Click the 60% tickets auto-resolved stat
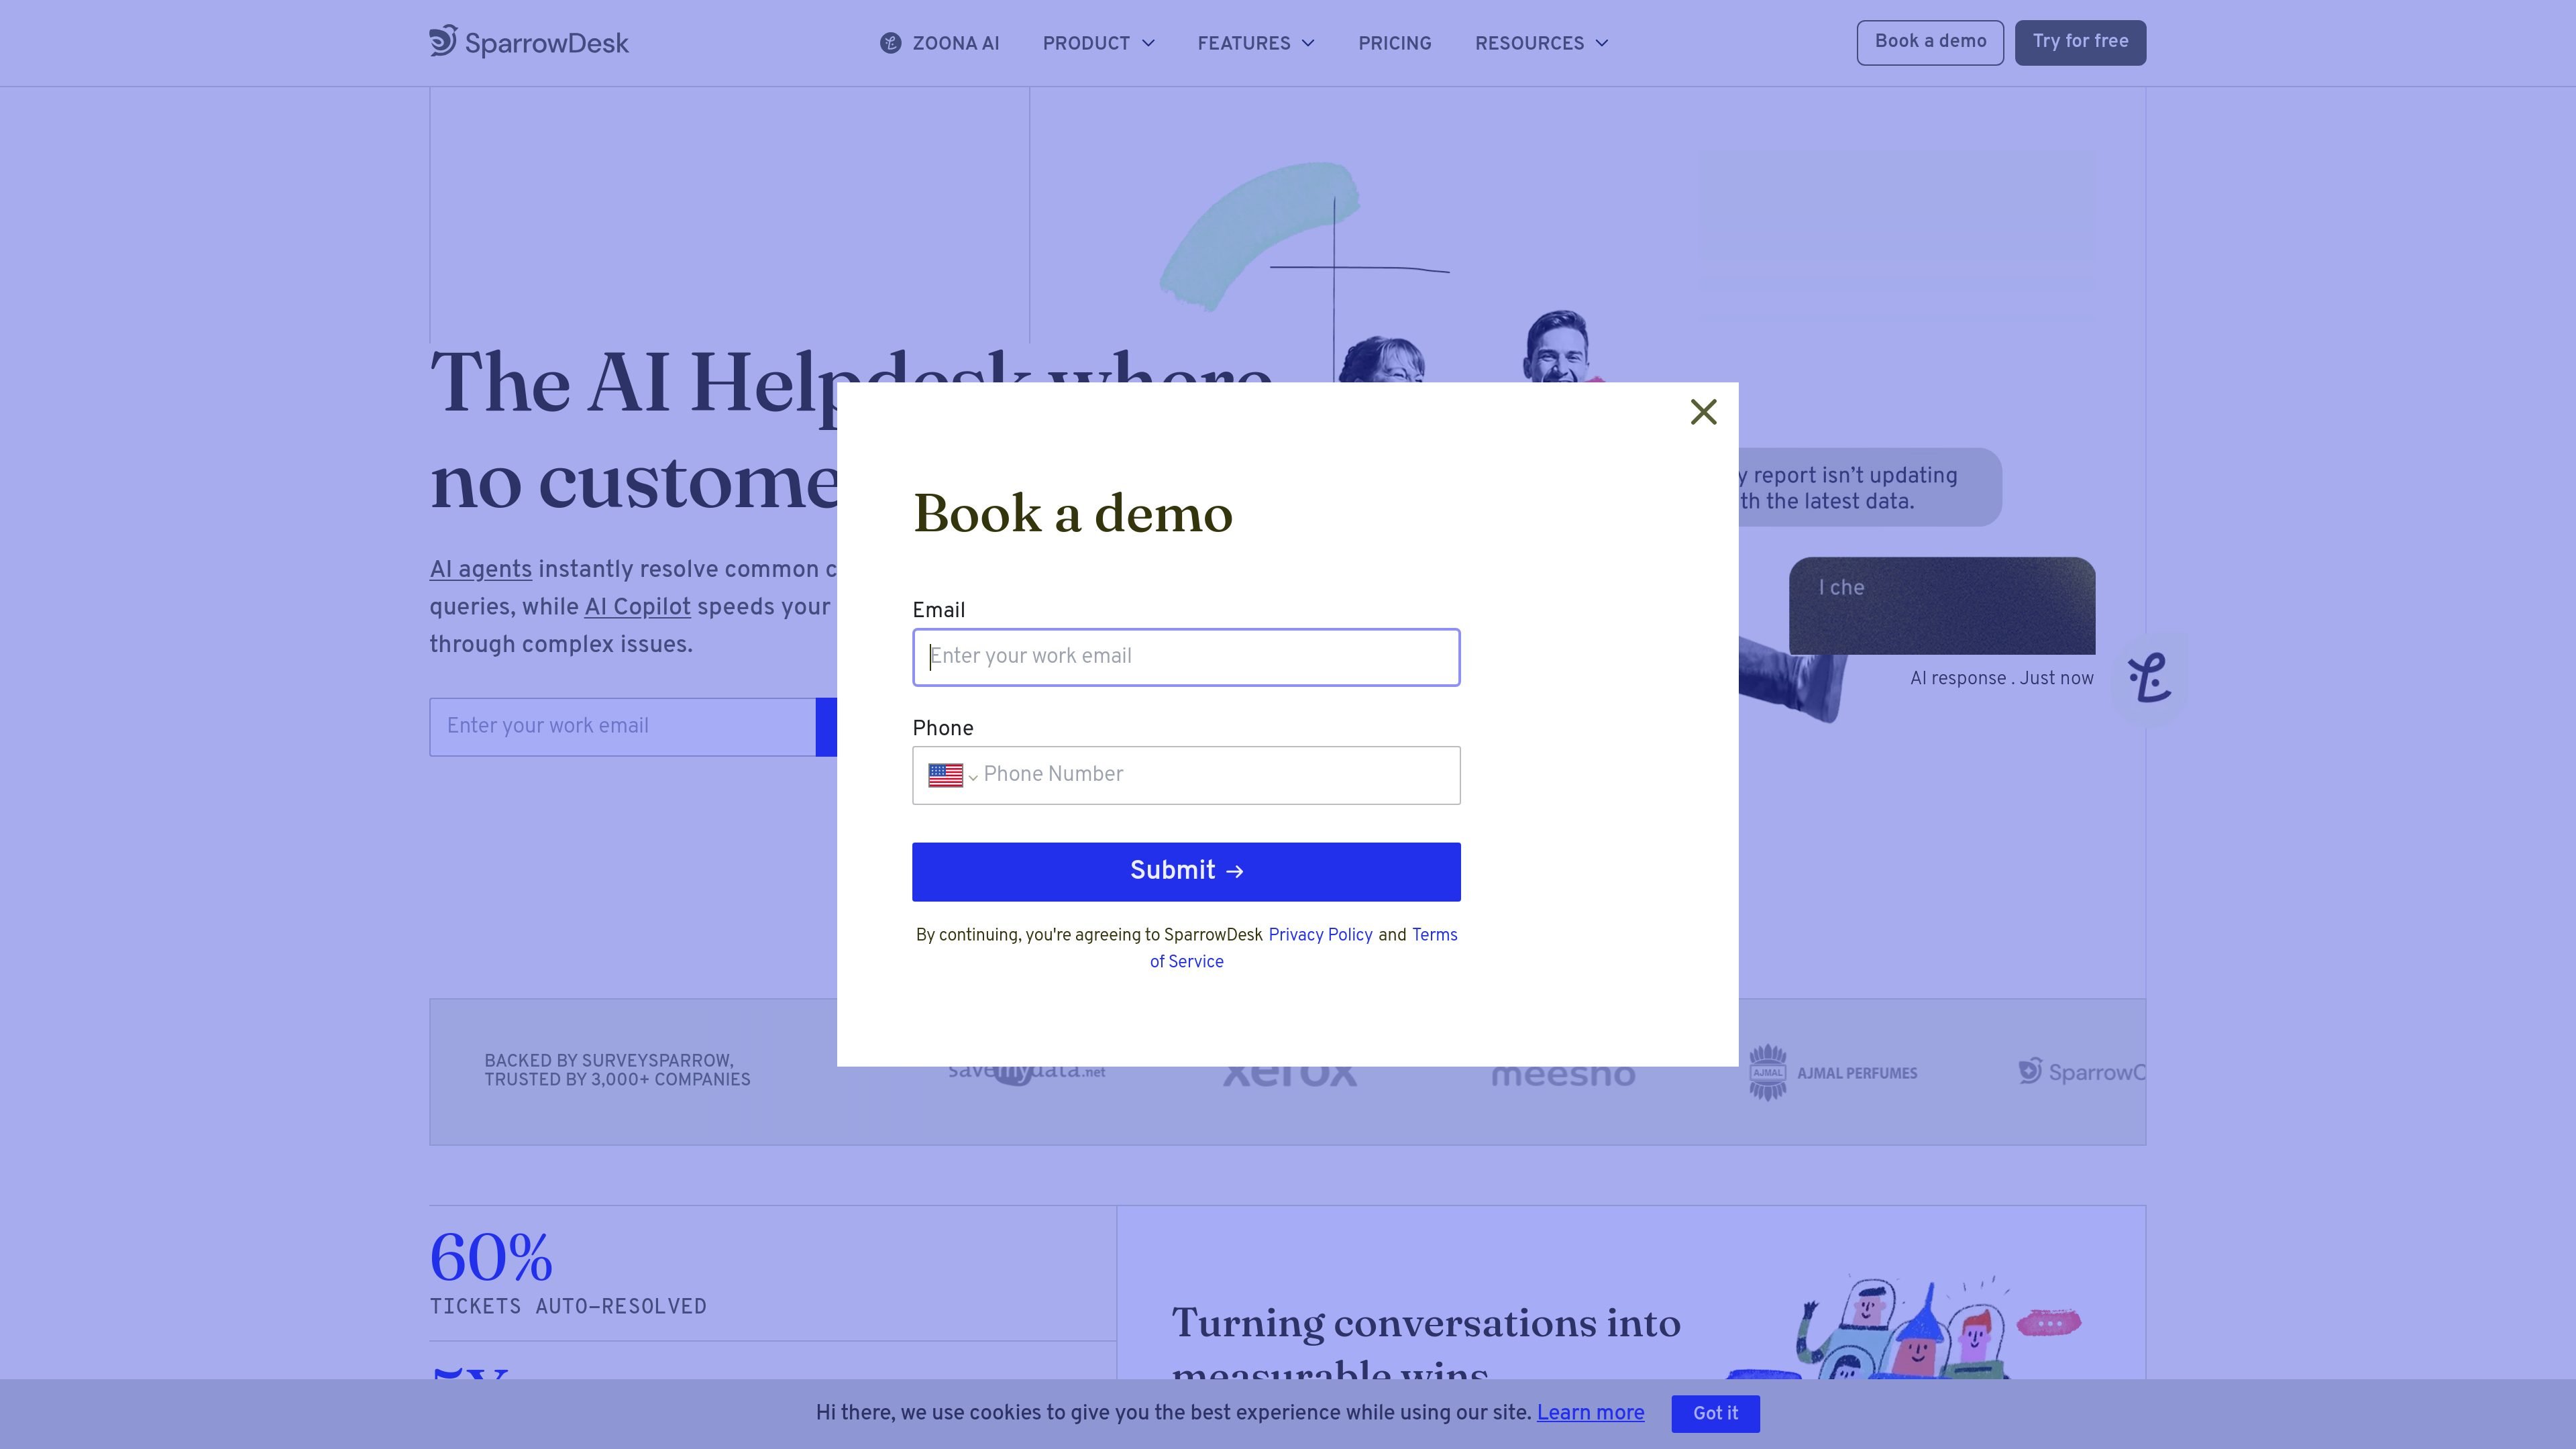 point(568,1272)
